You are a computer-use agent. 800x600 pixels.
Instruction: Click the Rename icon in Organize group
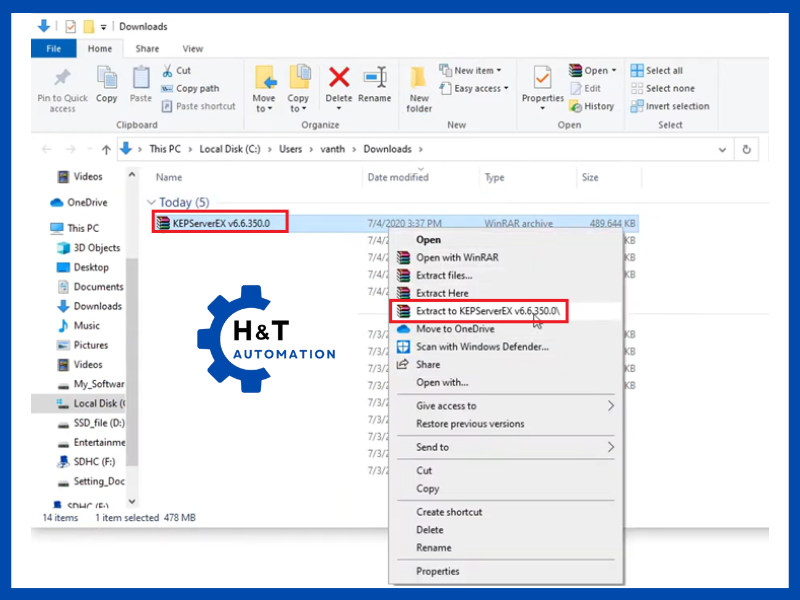pyautogui.click(x=375, y=78)
